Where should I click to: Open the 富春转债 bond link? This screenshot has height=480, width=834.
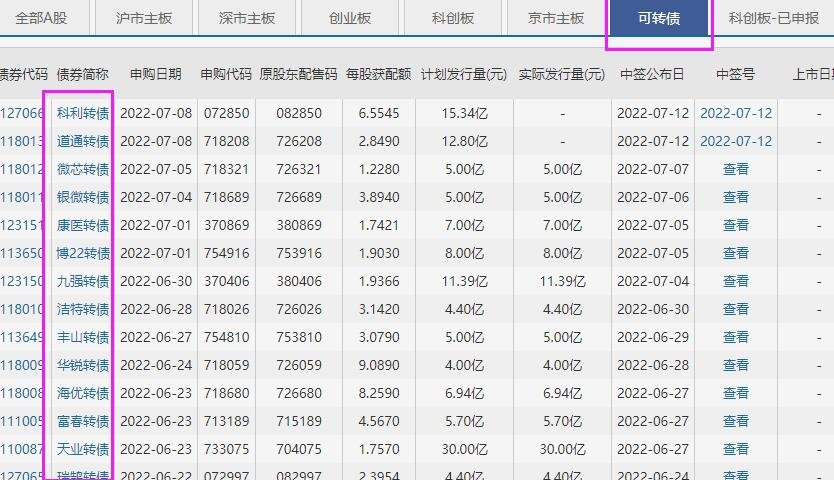(83, 421)
